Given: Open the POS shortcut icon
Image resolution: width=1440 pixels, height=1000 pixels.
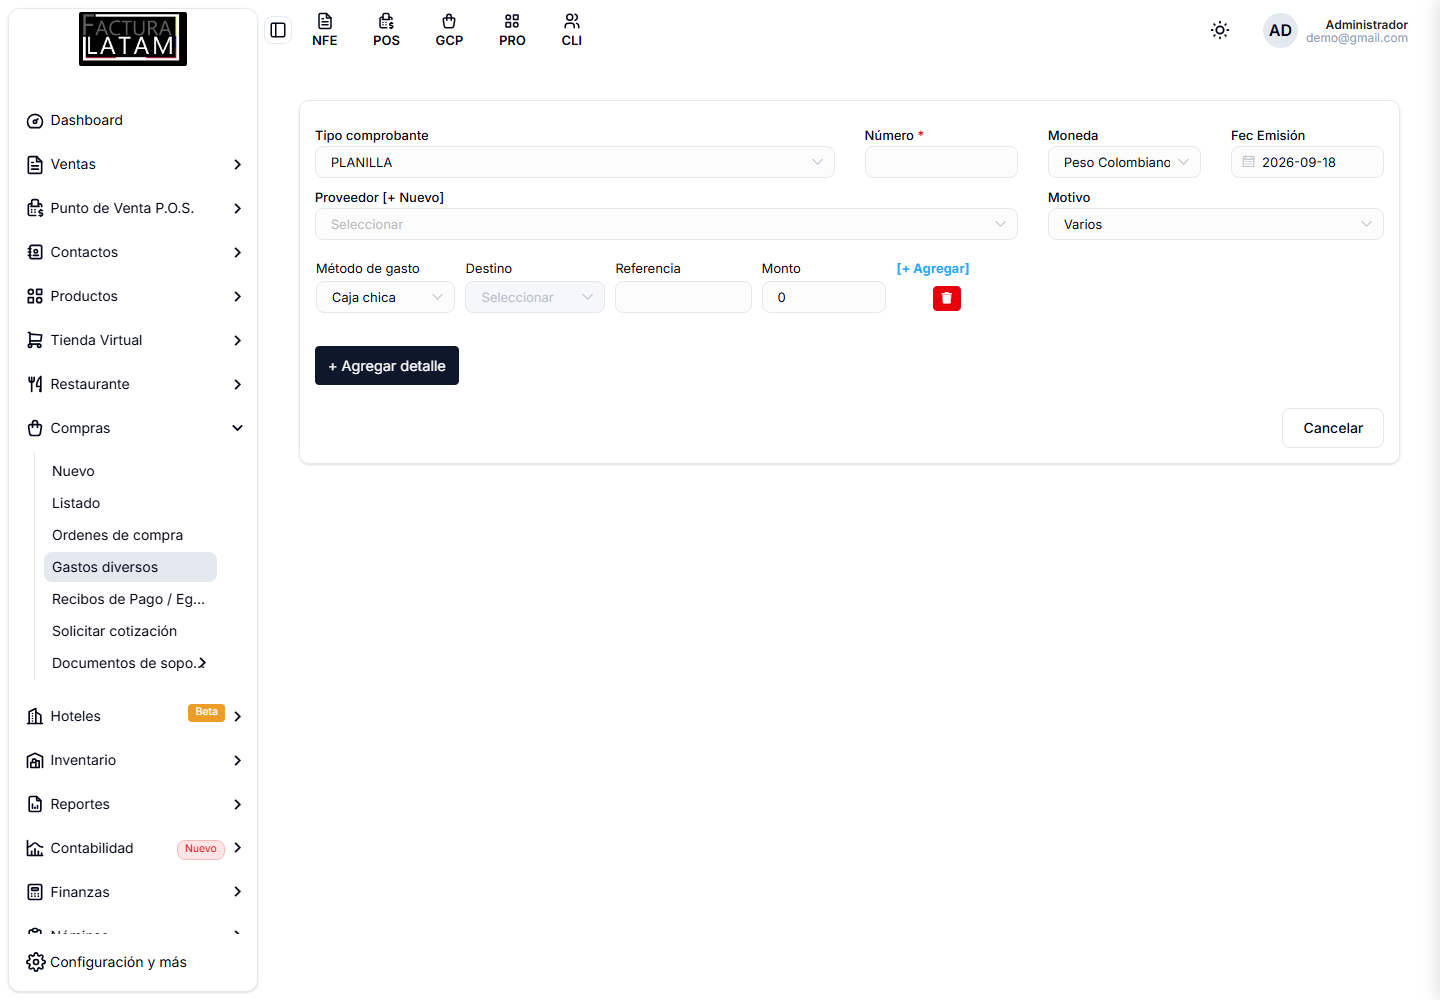Looking at the screenshot, I should [x=387, y=30].
